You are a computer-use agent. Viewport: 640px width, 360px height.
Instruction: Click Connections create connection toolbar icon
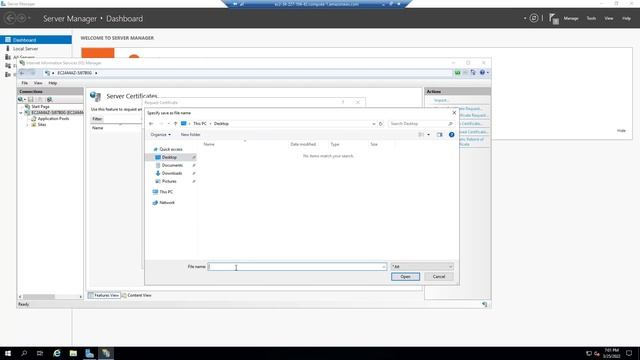click(x=21, y=100)
